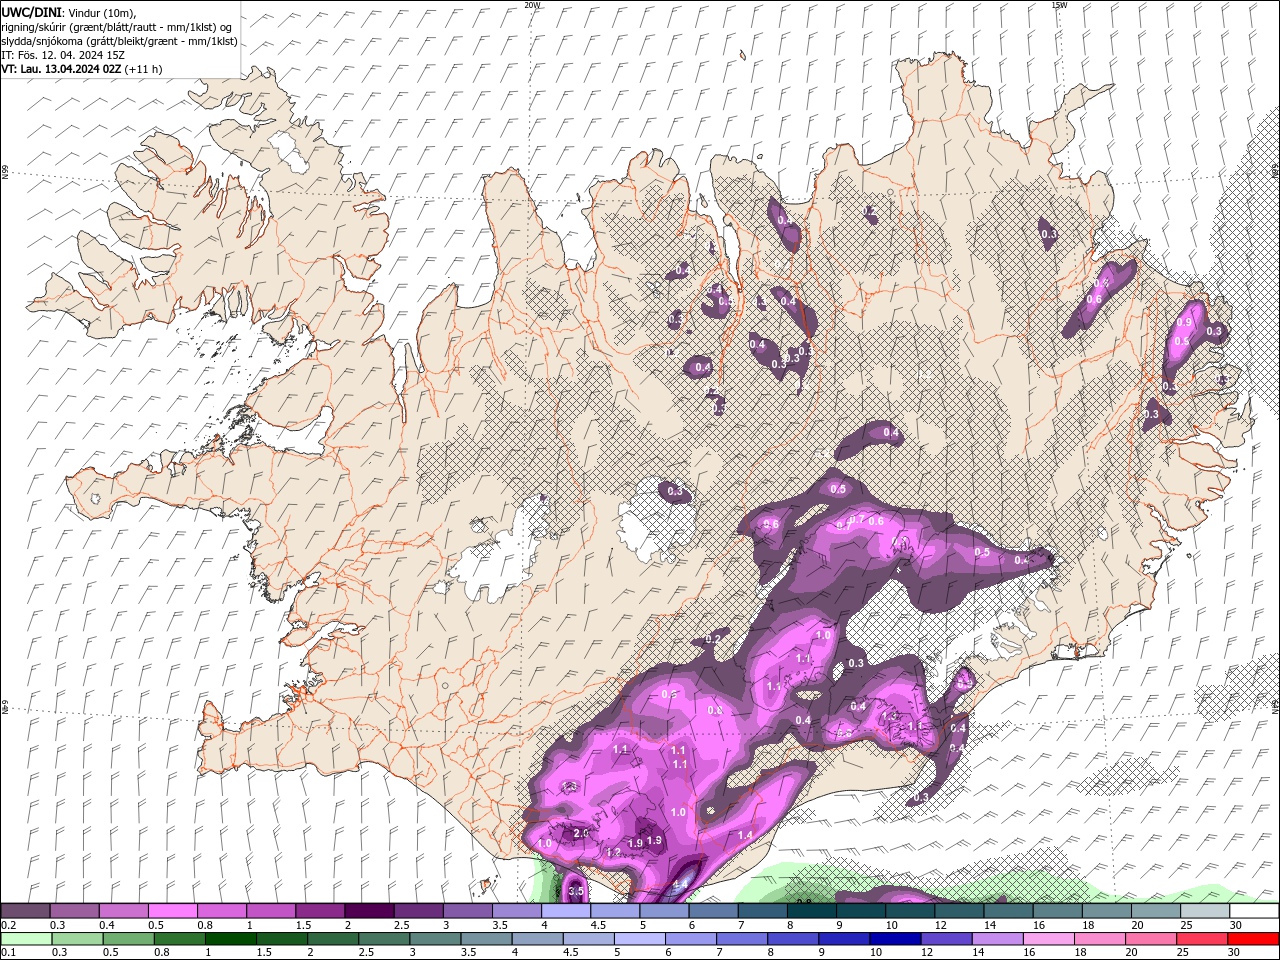
Task: Click the 4.4 precipitation value on the map
Action: tap(680, 884)
